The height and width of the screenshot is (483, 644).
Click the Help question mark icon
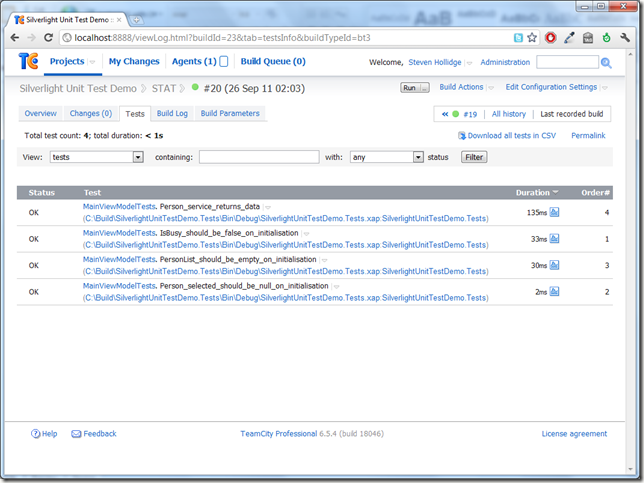click(x=36, y=434)
